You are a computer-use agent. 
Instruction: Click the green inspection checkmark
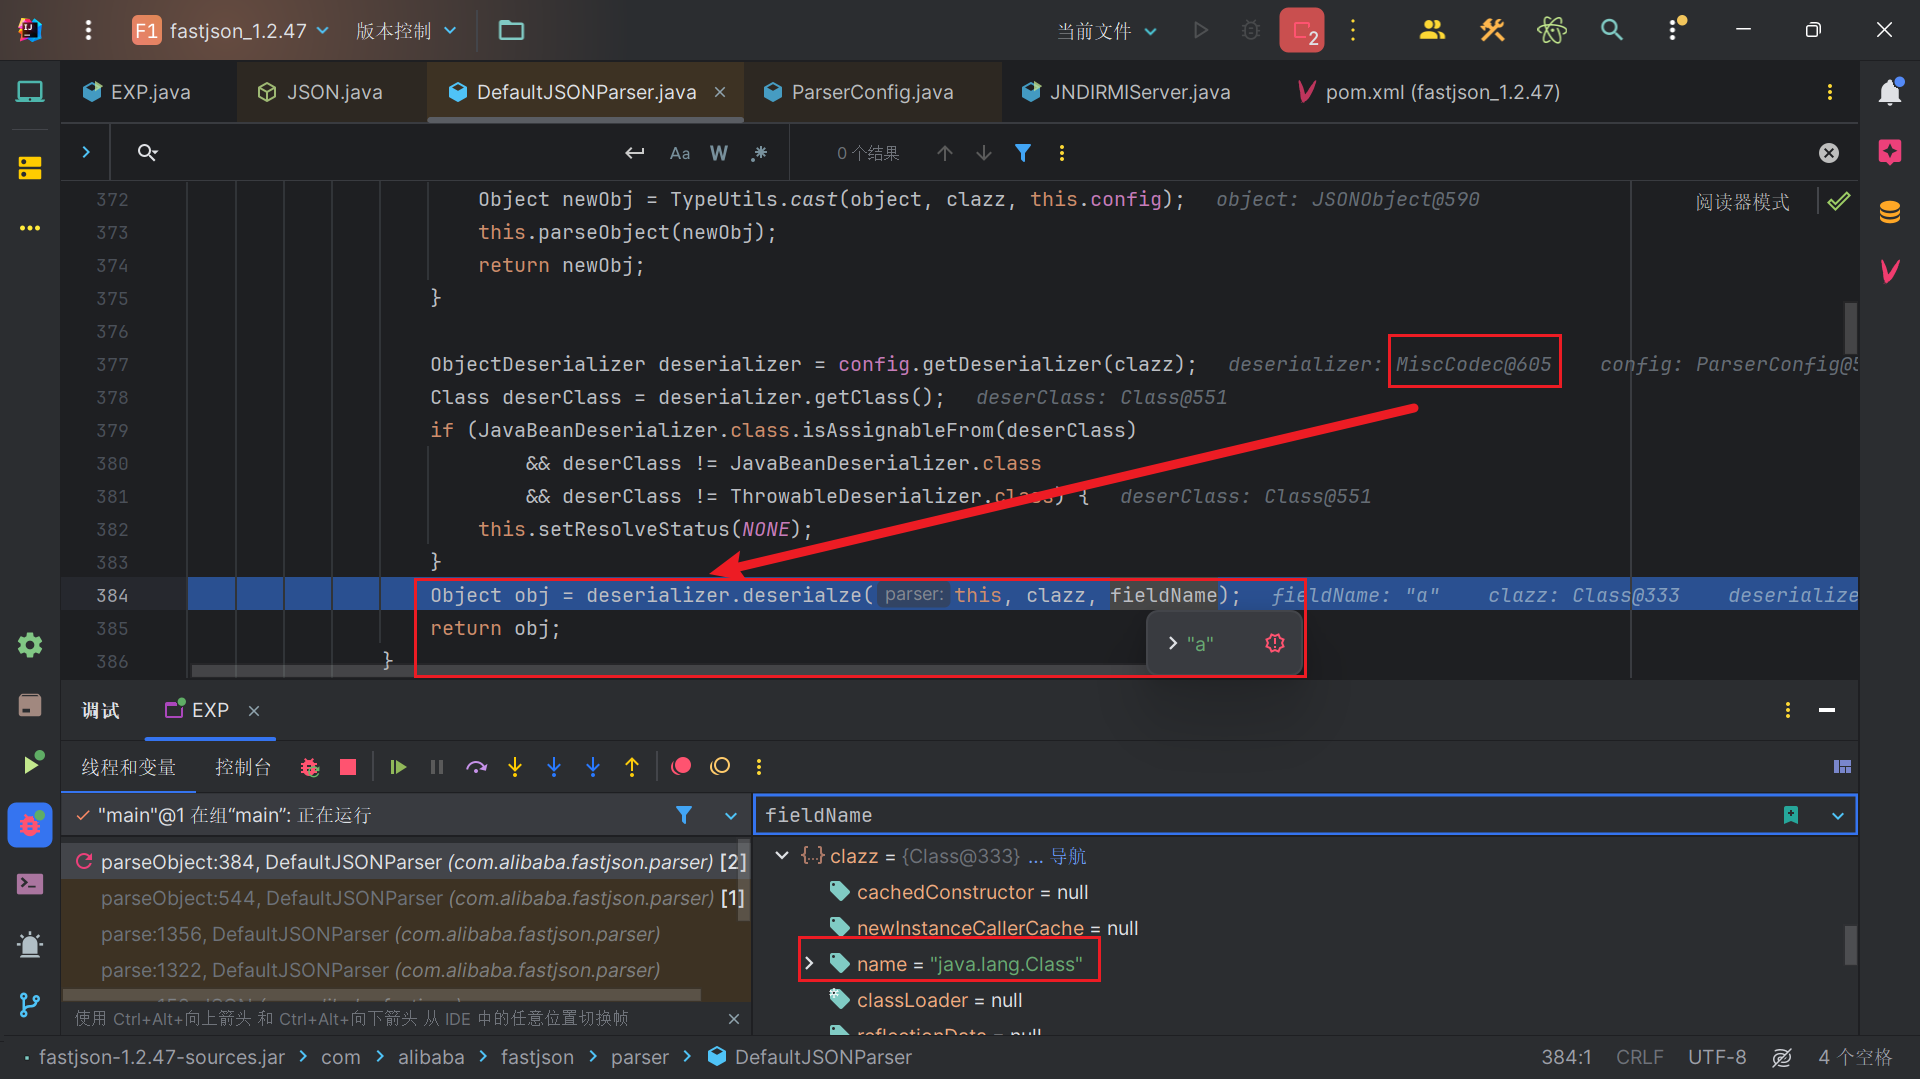[x=1839, y=201]
